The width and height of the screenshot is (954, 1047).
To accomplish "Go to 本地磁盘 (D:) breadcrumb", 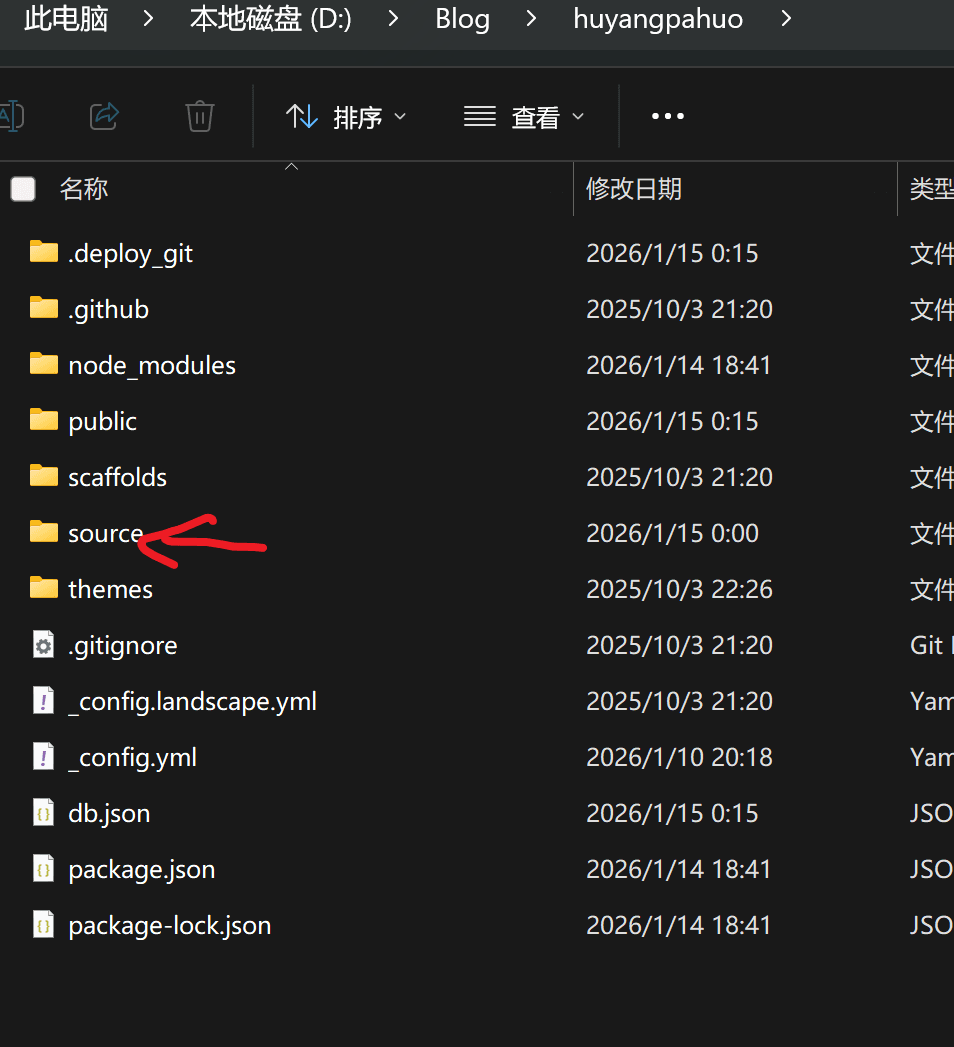I will click(x=270, y=19).
